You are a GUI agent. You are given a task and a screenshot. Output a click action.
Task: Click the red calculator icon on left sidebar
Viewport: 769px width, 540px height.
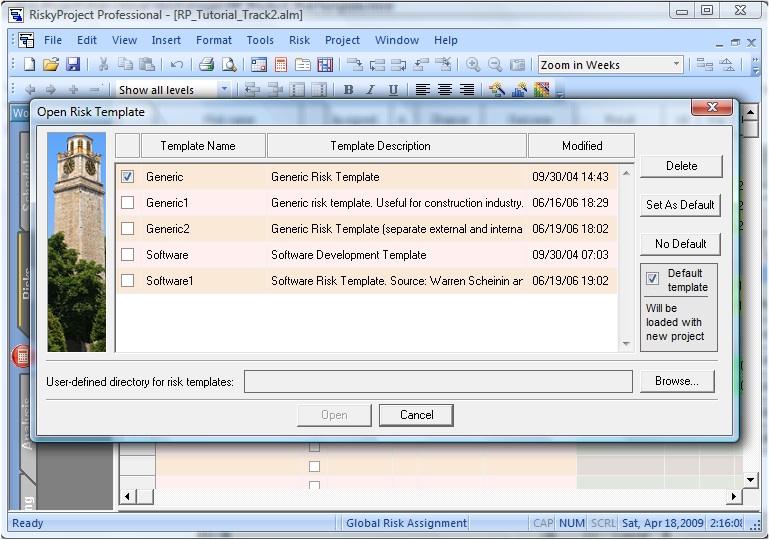click(22, 356)
